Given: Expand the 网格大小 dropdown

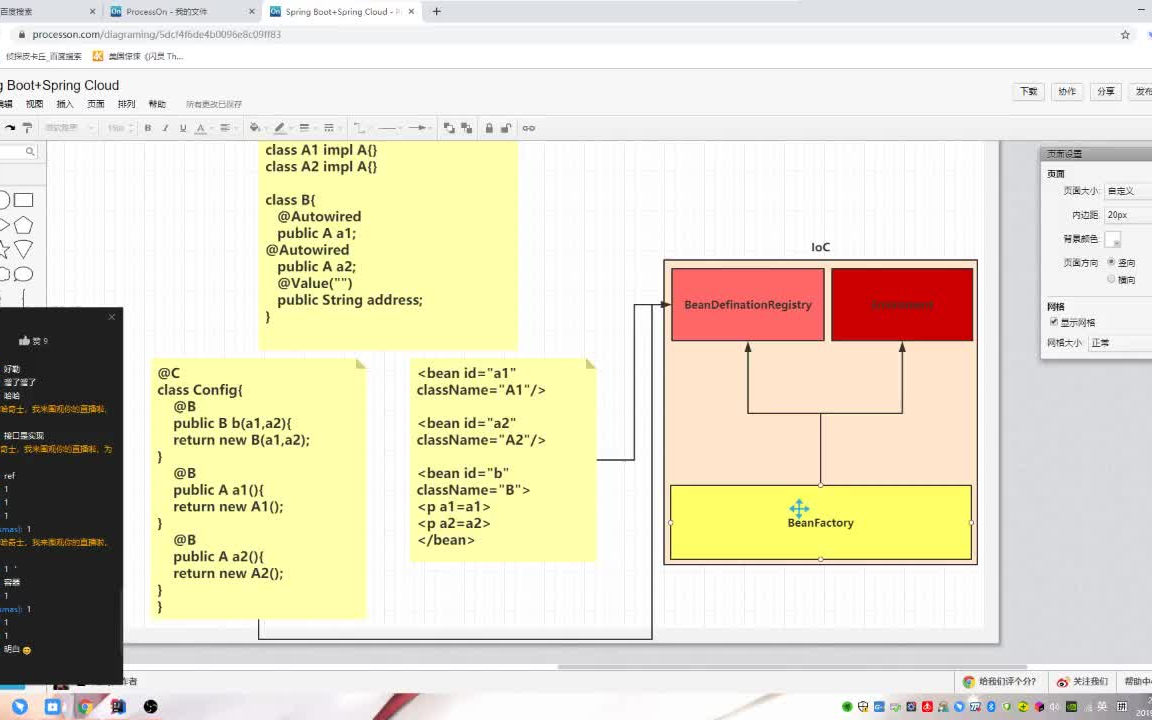Looking at the screenshot, I should (x=1120, y=343).
